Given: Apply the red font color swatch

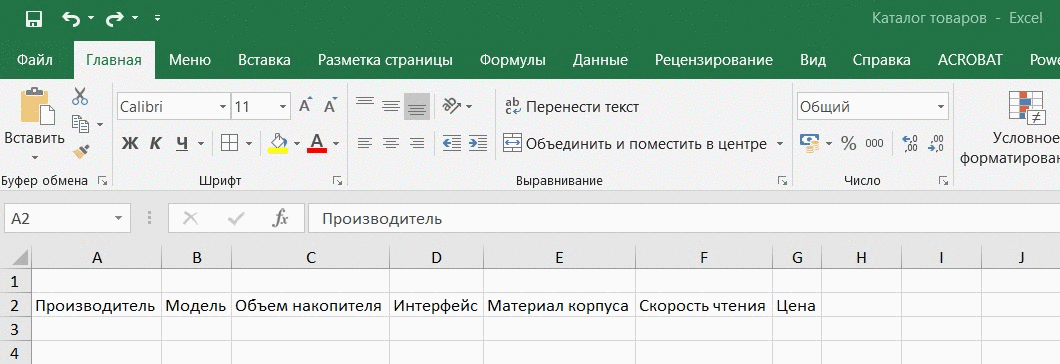Looking at the screenshot, I should tap(317, 143).
